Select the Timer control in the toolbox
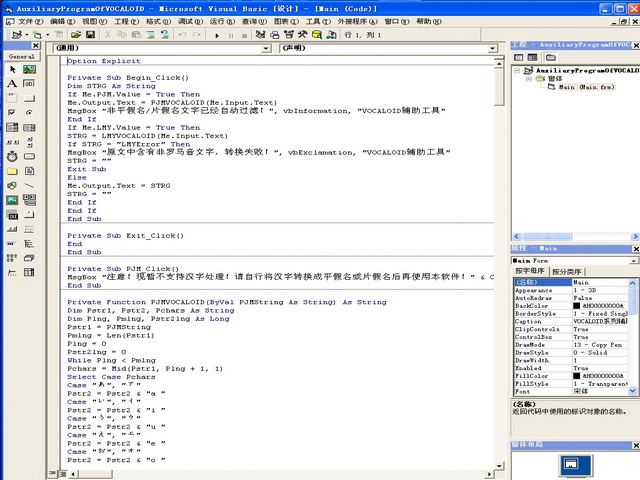Viewport: 640px width, 480px height. [12, 156]
